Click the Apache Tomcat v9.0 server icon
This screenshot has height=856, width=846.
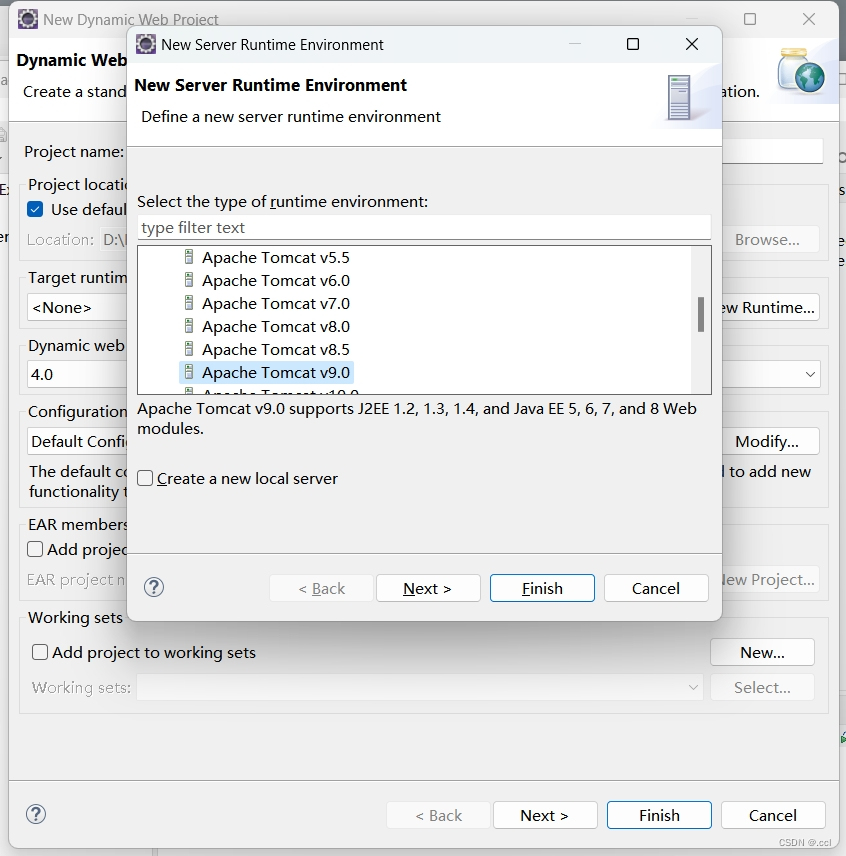(189, 372)
